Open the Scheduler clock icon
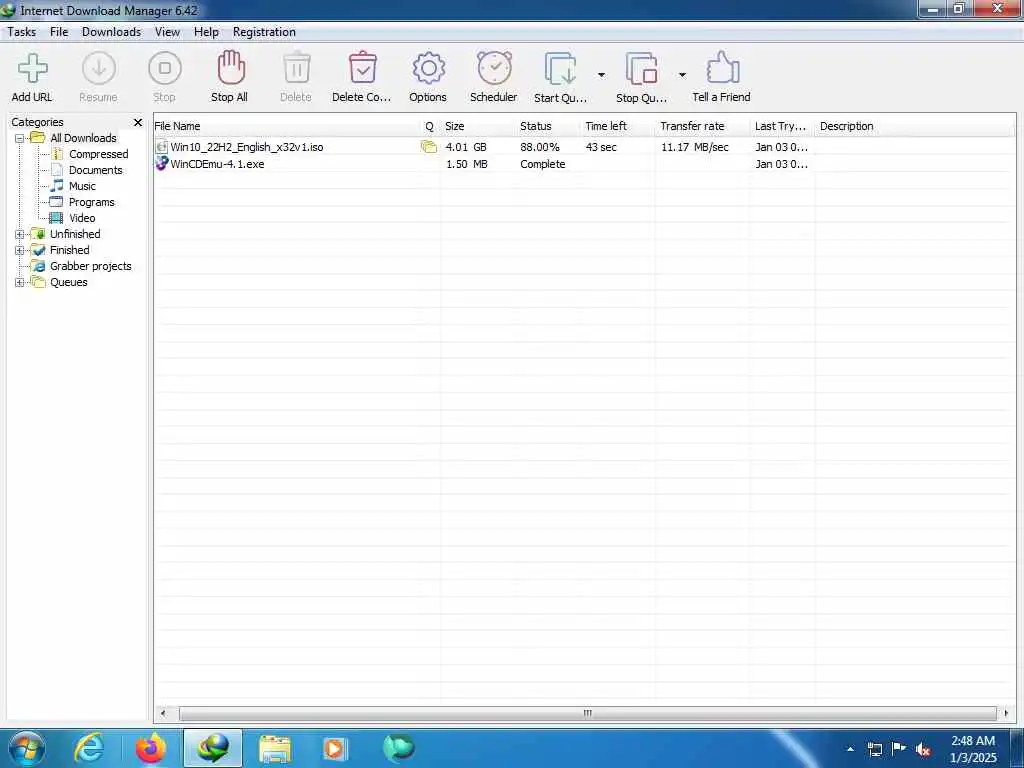The image size is (1024, 768). click(x=494, y=68)
